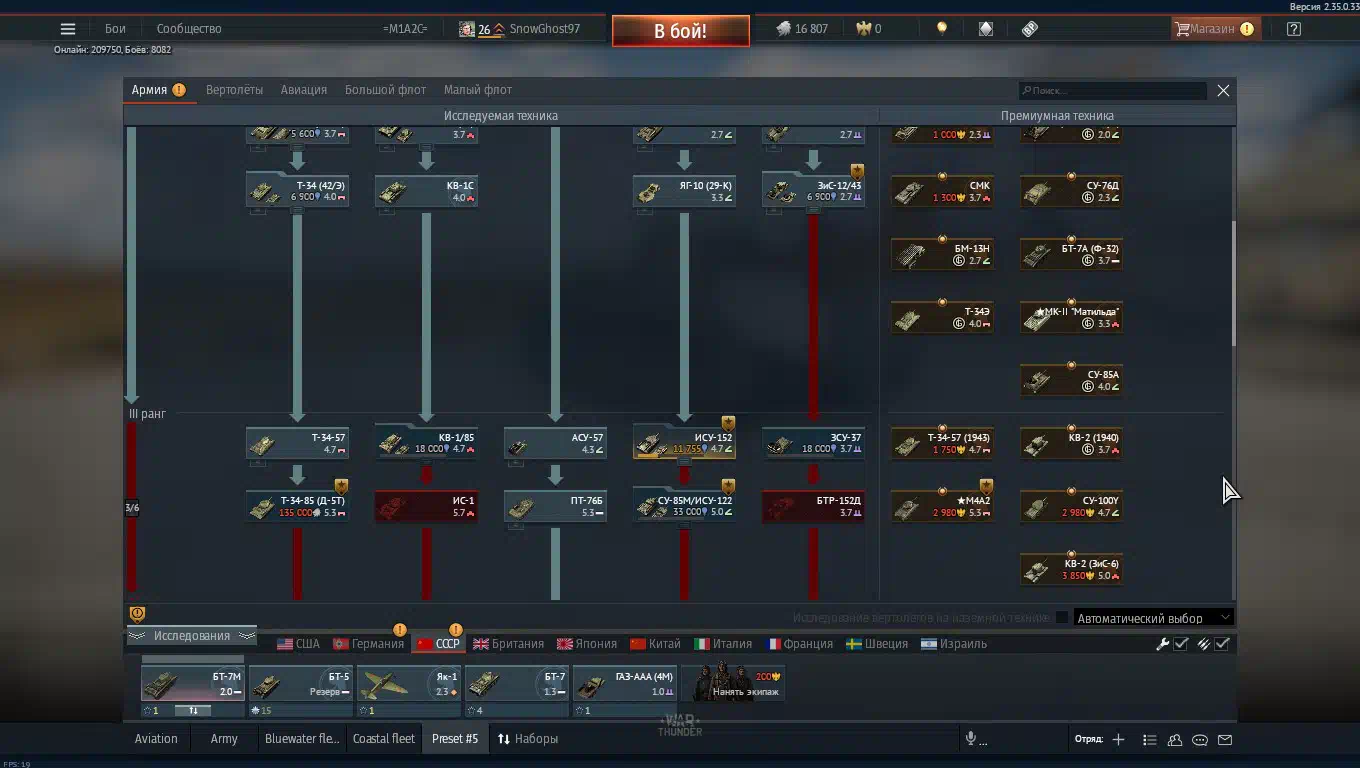
Task: Open the Магазин shop cart
Action: pyautogui.click(x=1214, y=29)
